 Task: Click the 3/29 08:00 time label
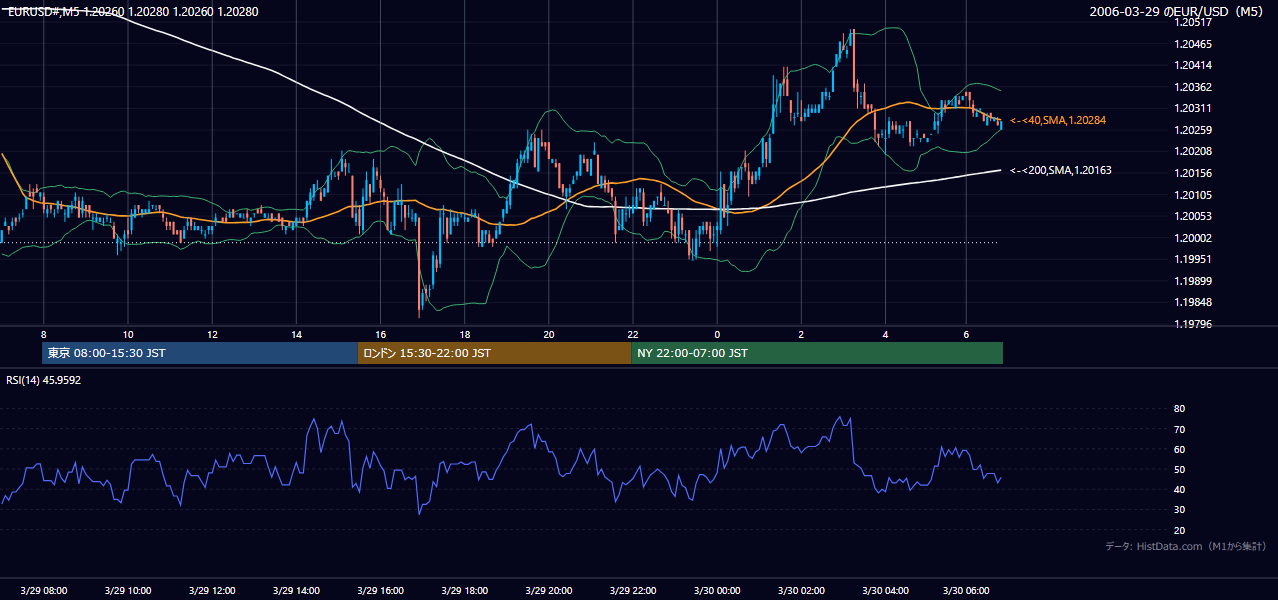click(43, 591)
